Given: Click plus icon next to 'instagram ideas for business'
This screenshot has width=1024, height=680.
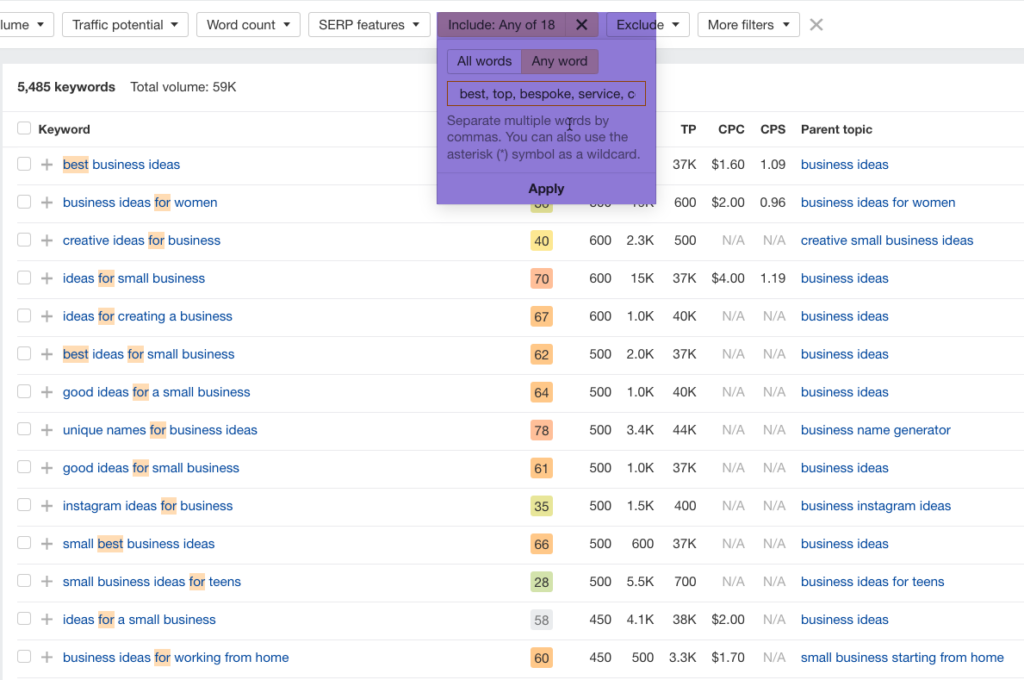Looking at the screenshot, I should 46,507.
